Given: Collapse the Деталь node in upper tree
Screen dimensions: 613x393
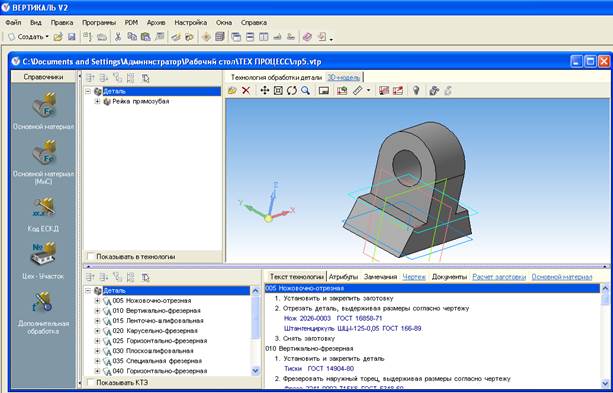Looking at the screenshot, I should pyautogui.click(x=88, y=92).
